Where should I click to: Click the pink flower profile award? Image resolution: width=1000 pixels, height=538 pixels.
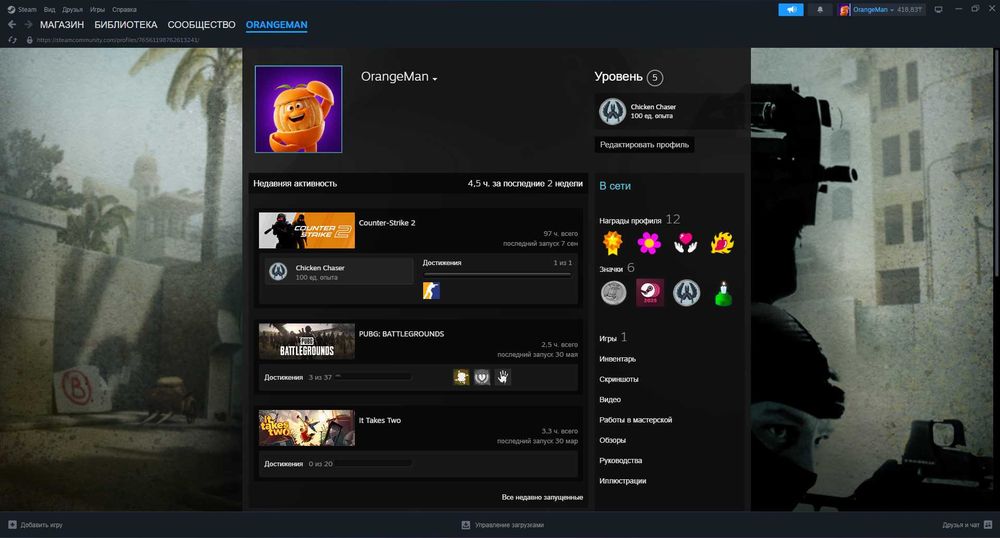[649, 243]
